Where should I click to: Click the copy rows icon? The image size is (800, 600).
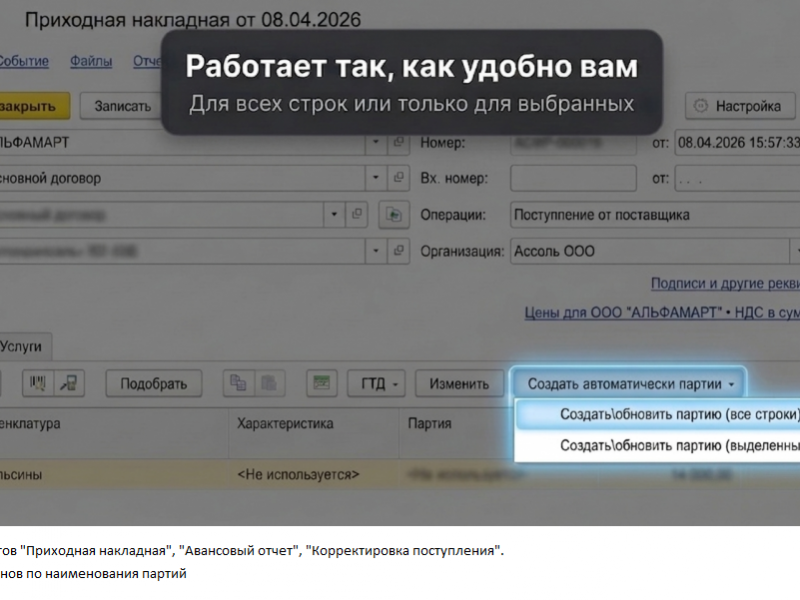click(x=238, y=383)
